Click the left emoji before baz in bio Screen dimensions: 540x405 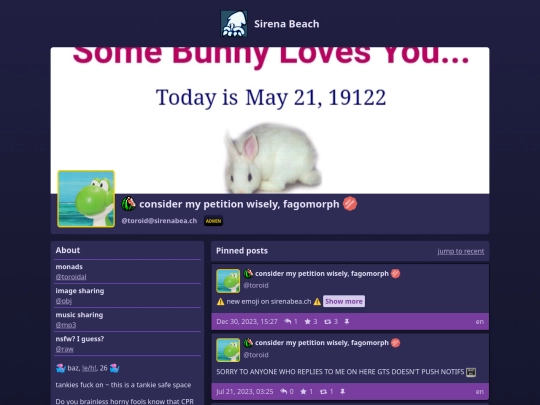[61, 368]
